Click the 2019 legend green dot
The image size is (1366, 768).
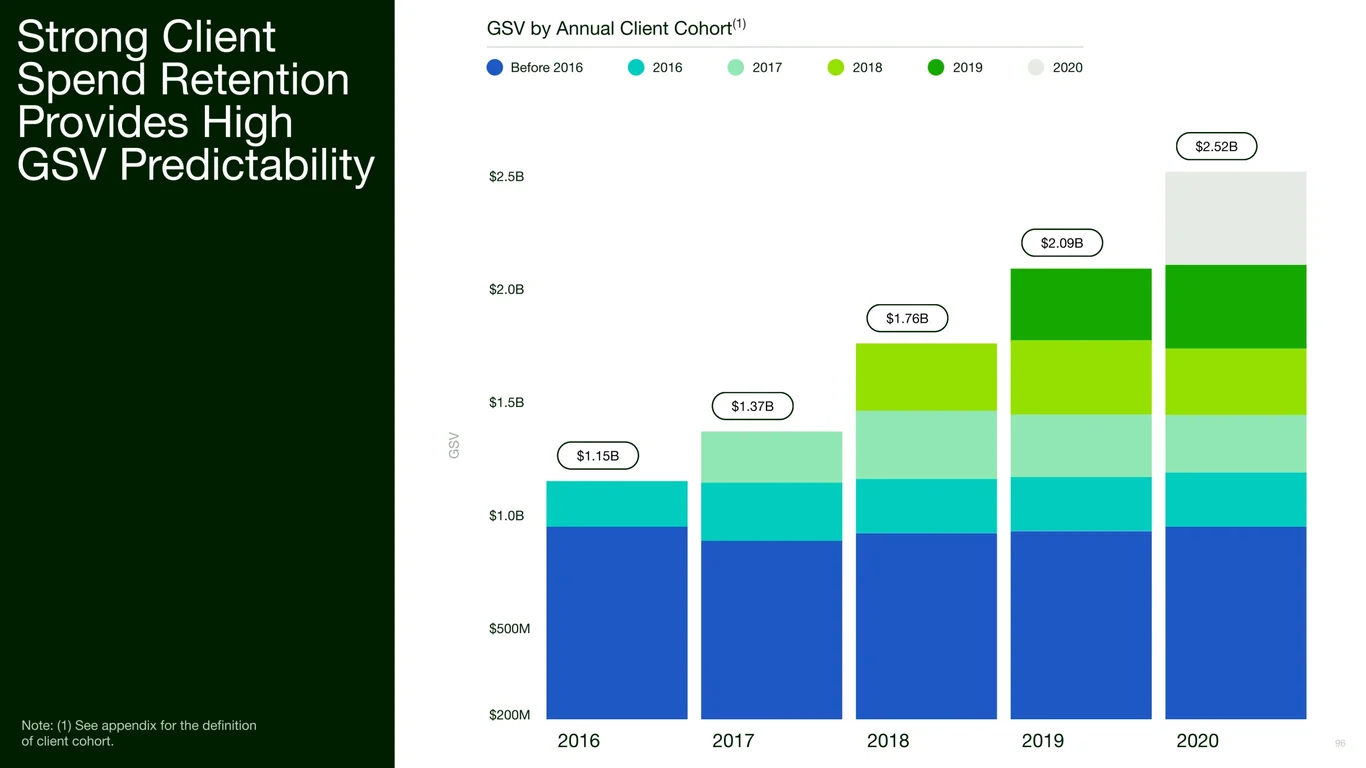pyautogui.click(x=936, y=68)
